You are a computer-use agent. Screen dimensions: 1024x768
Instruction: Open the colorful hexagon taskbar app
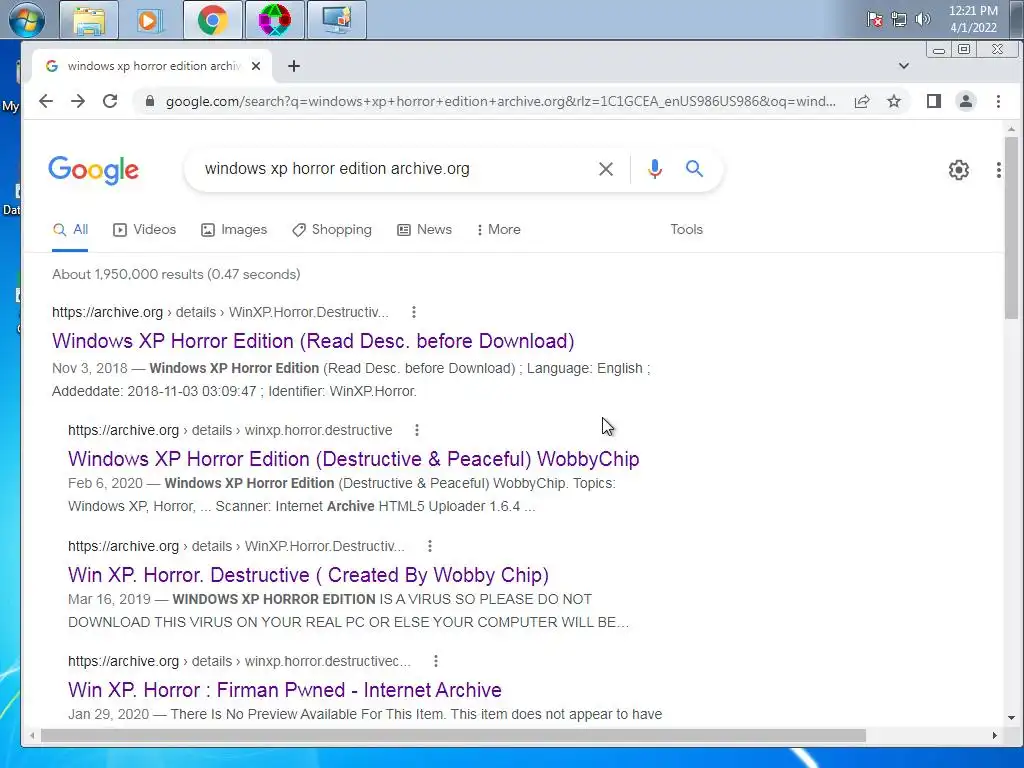tap(274, 20)
